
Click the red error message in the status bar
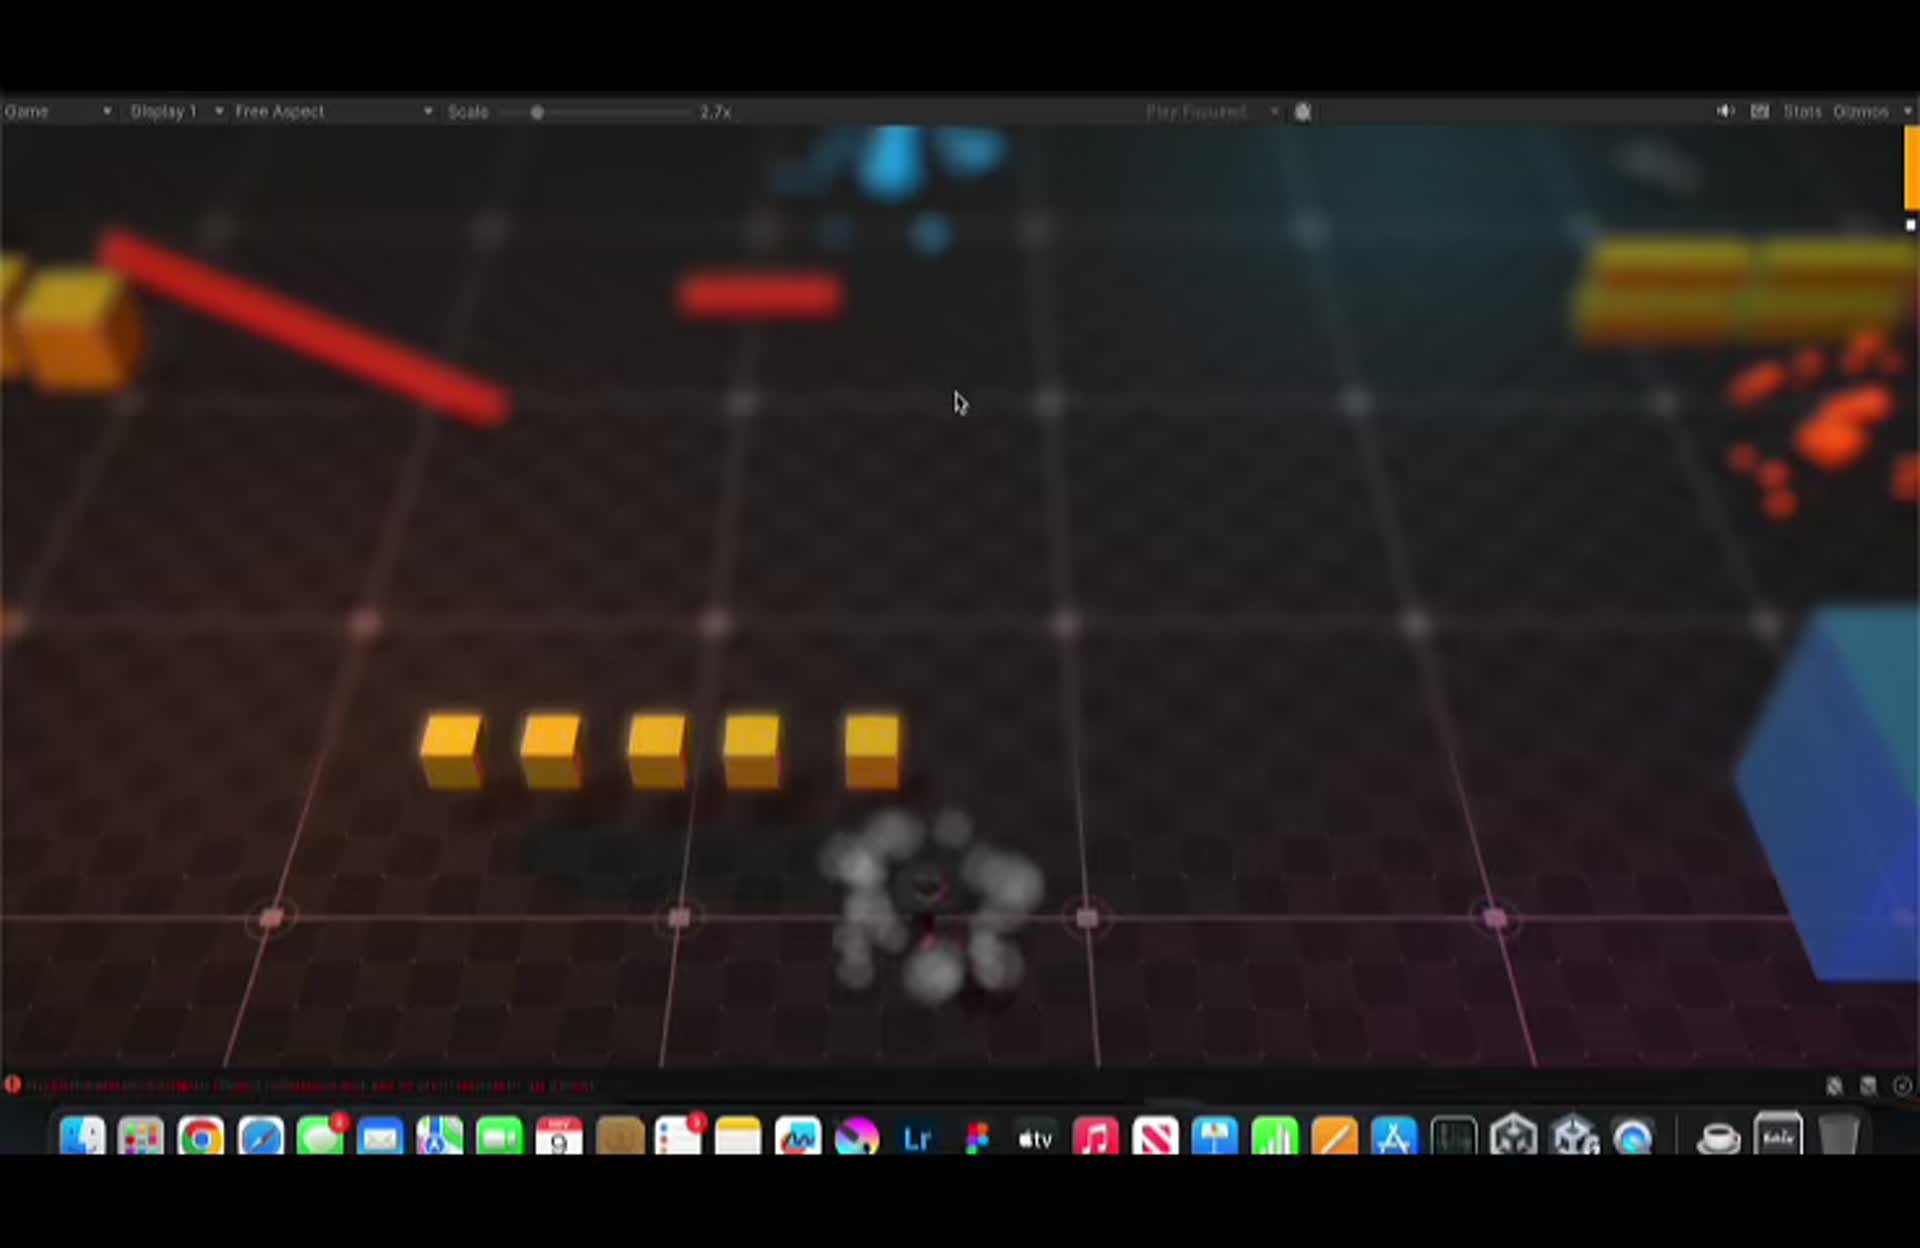click(300, 1086)
